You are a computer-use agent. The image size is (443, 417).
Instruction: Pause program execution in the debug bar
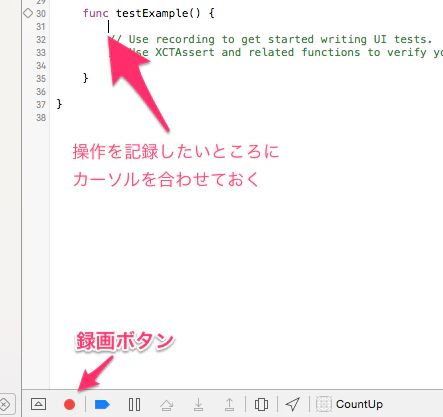(x=134, y=404)
